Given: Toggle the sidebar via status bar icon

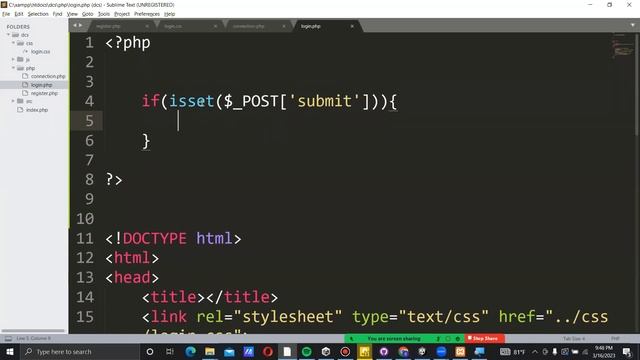Looking at the screenshot, I should pos(8,338).
